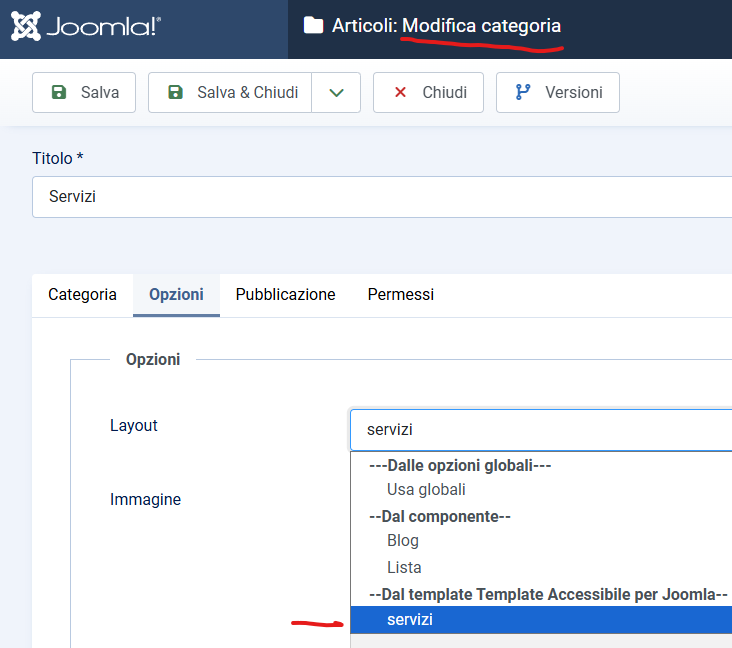Go to the Permessi tab
This screenshot has height=648, width=732.
point(400,294)
